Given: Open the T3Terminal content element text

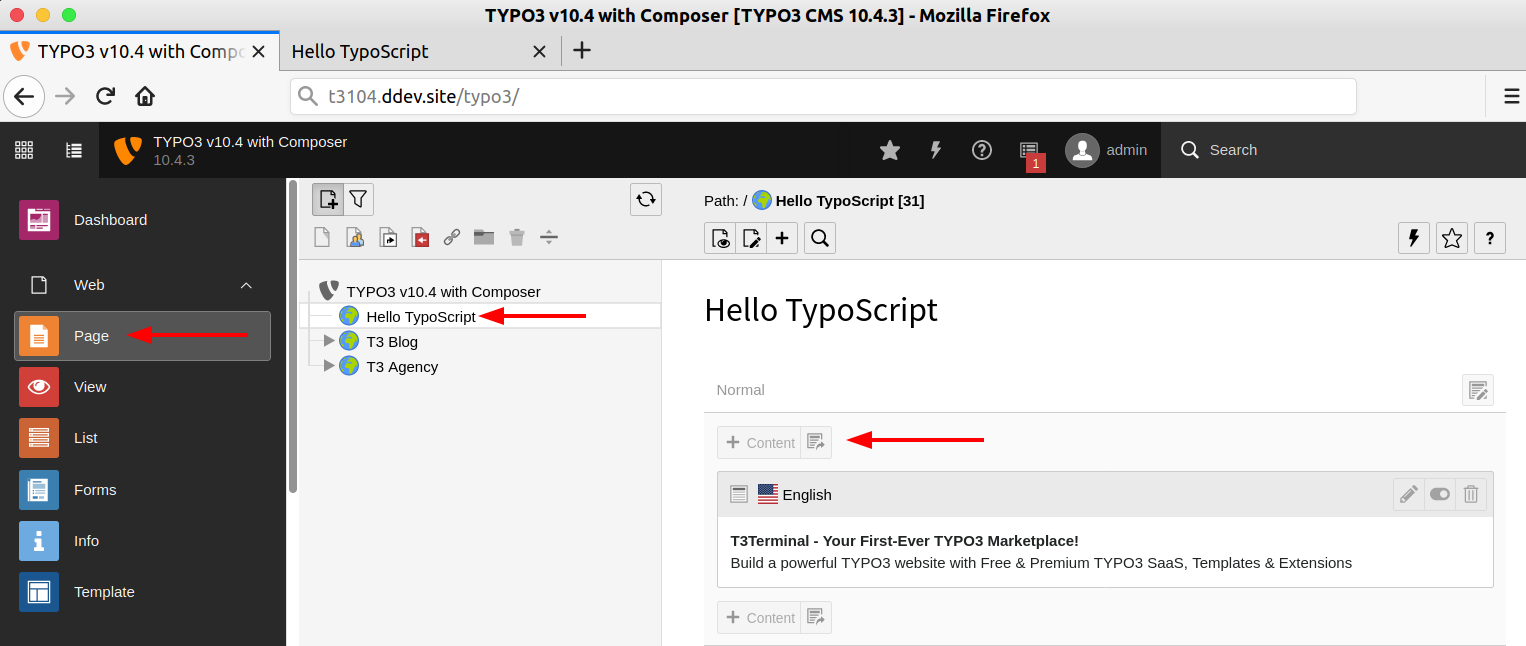Looking at the screenshot, I should tap(1041, 552).
